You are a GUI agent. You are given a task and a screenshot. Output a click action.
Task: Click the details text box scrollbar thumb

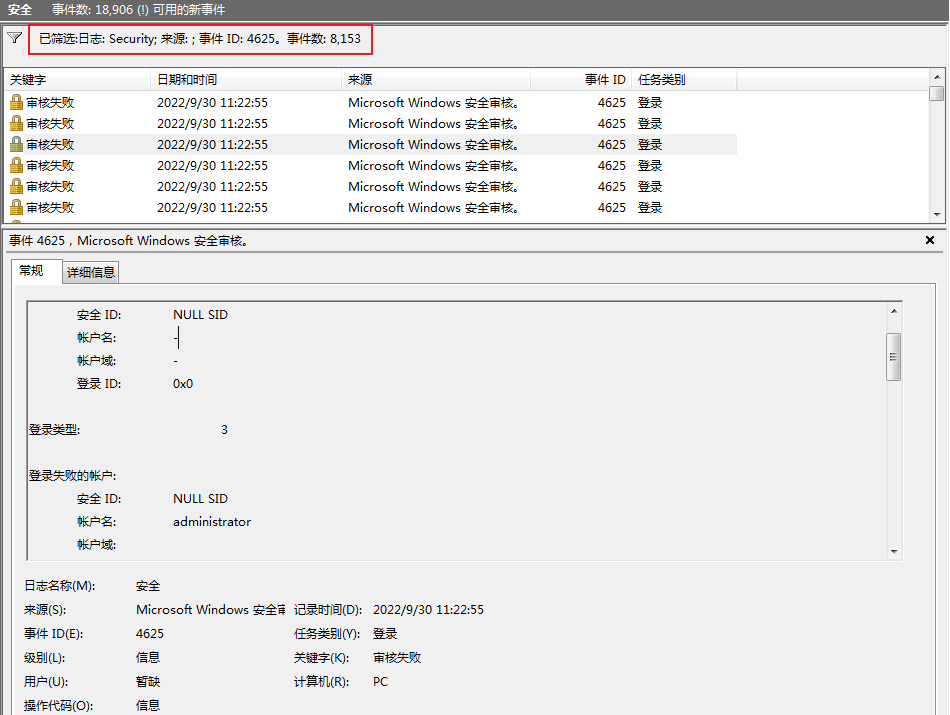coord(894,355)
